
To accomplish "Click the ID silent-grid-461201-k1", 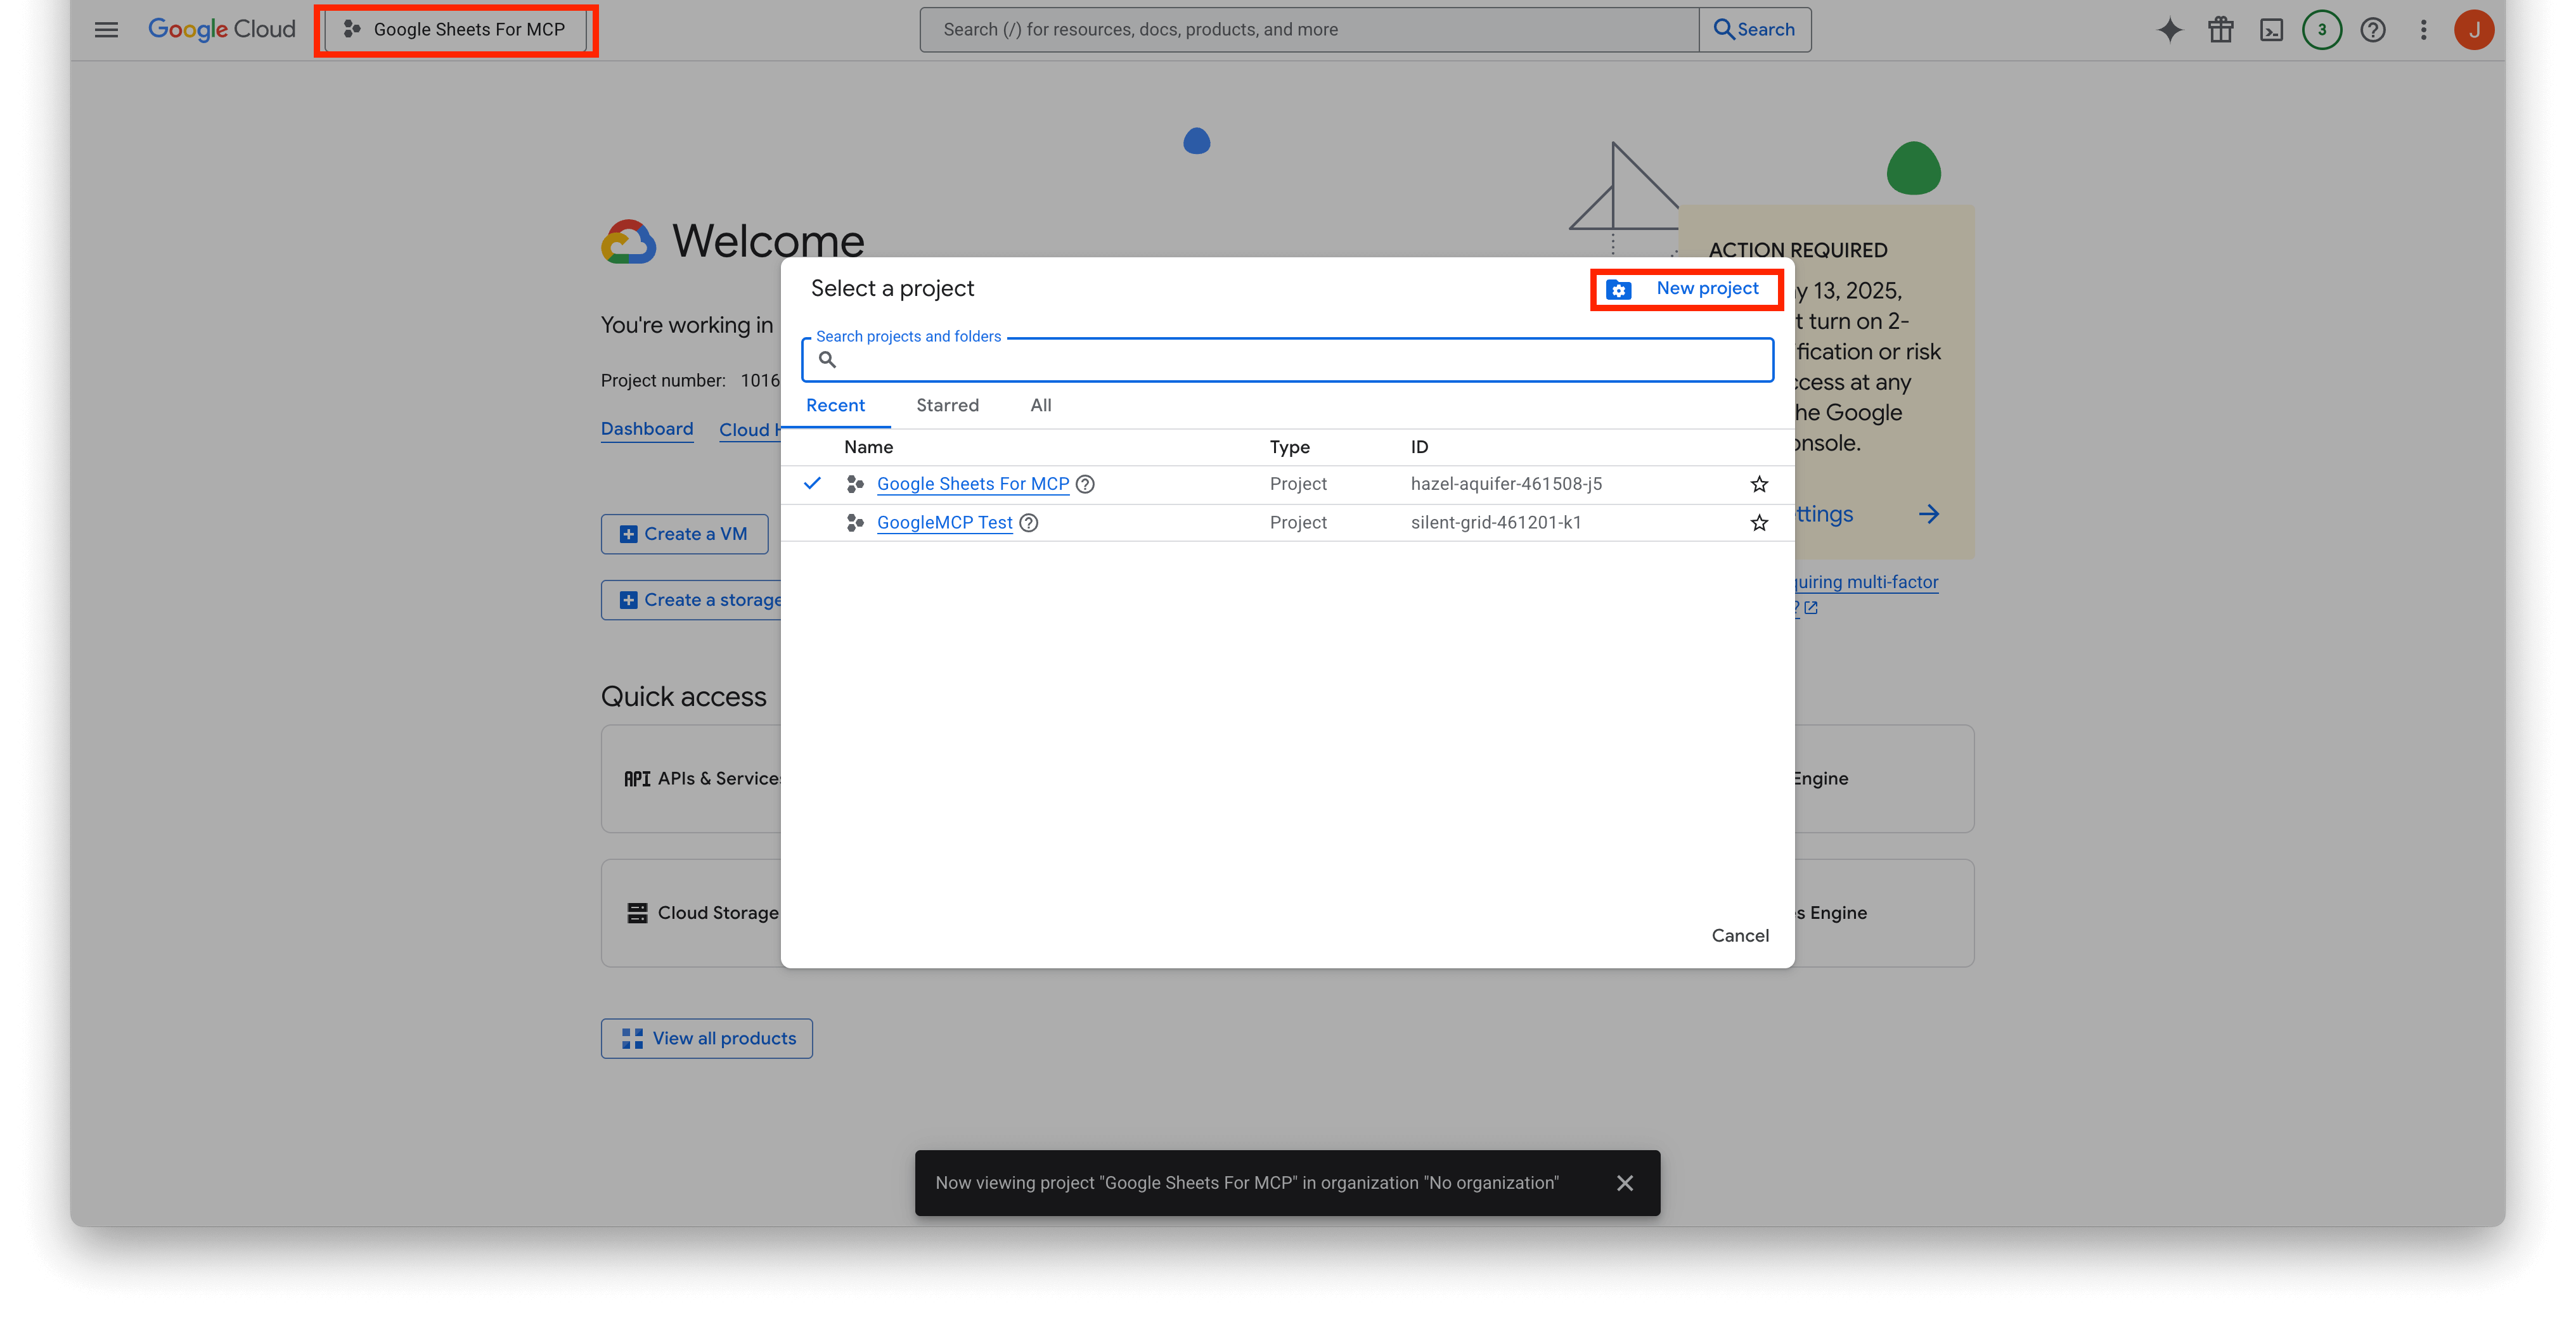I will (1496, 523).
